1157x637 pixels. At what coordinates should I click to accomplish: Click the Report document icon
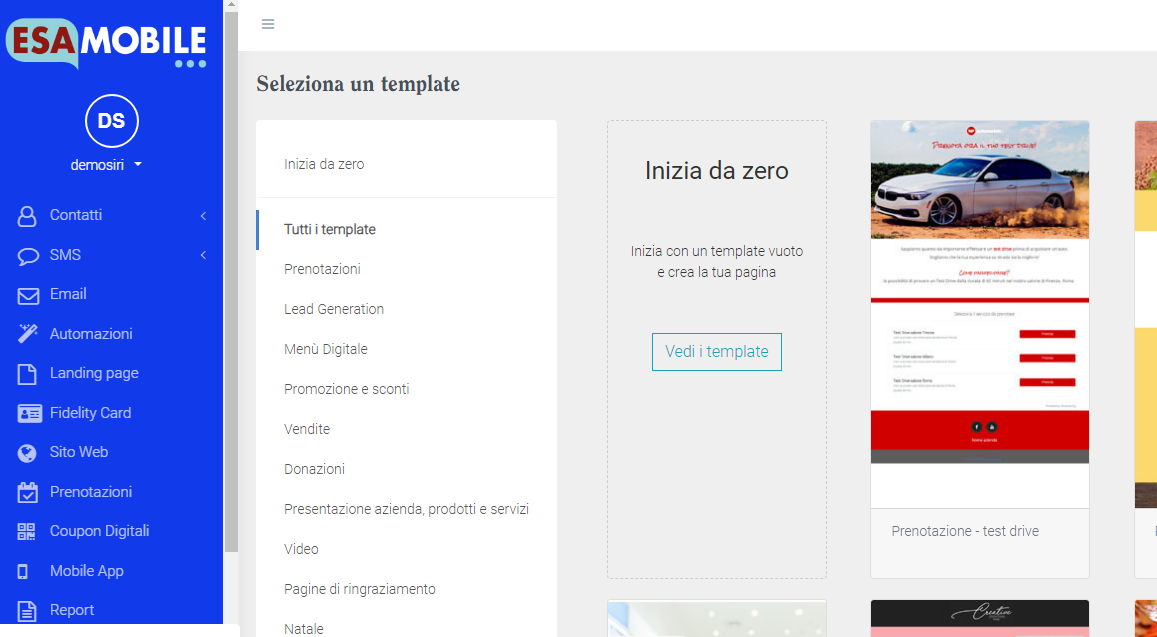tap(27, 610)
